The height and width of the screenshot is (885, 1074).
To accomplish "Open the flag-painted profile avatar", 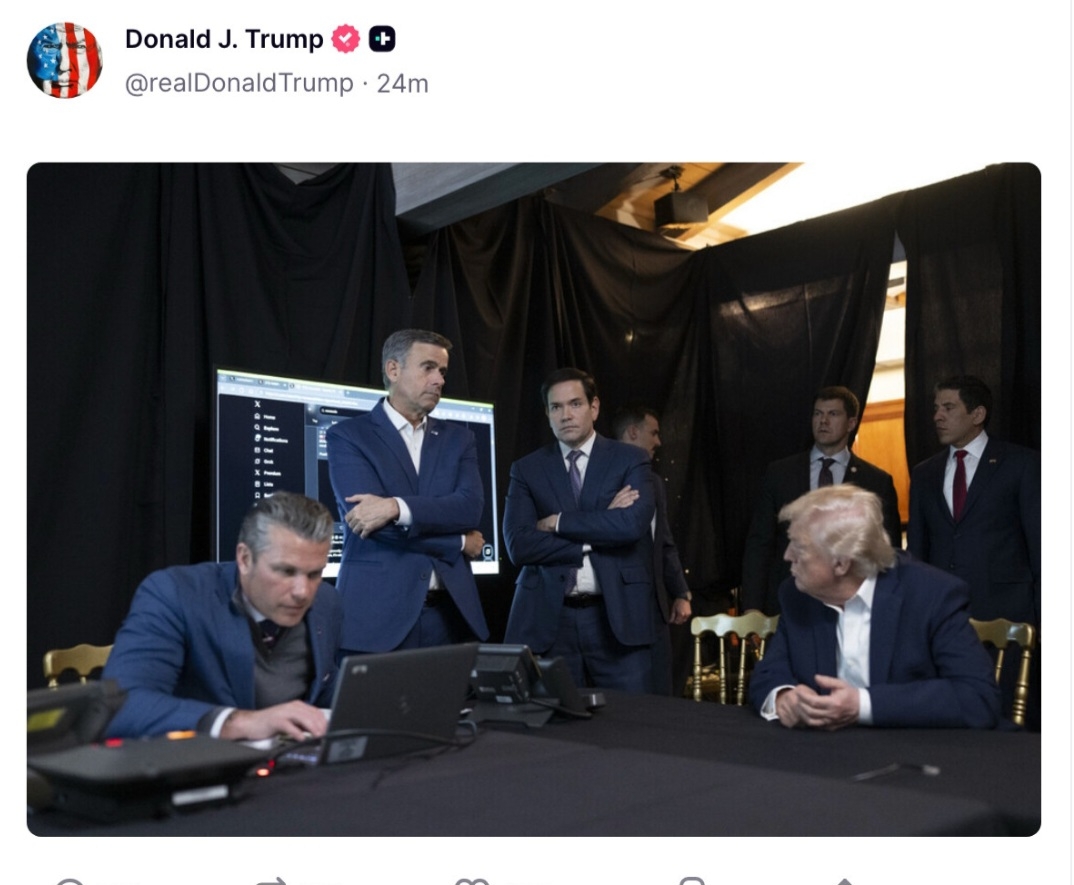I will [x=64, y=60].
